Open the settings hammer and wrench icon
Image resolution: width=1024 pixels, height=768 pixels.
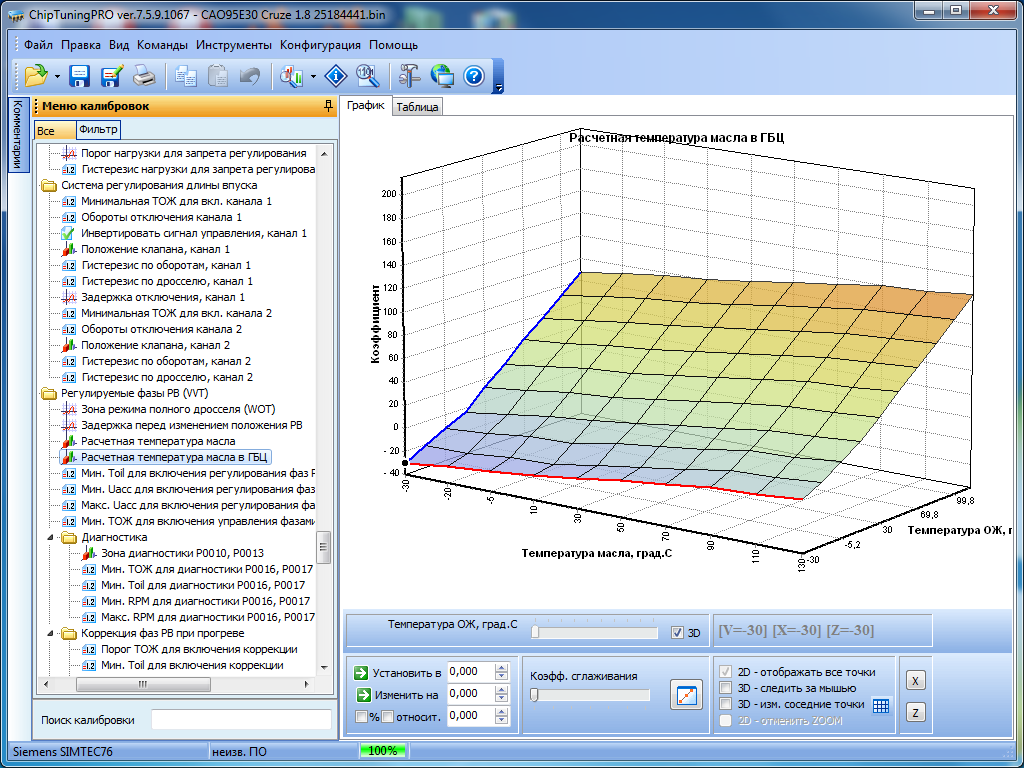(410, 75)
